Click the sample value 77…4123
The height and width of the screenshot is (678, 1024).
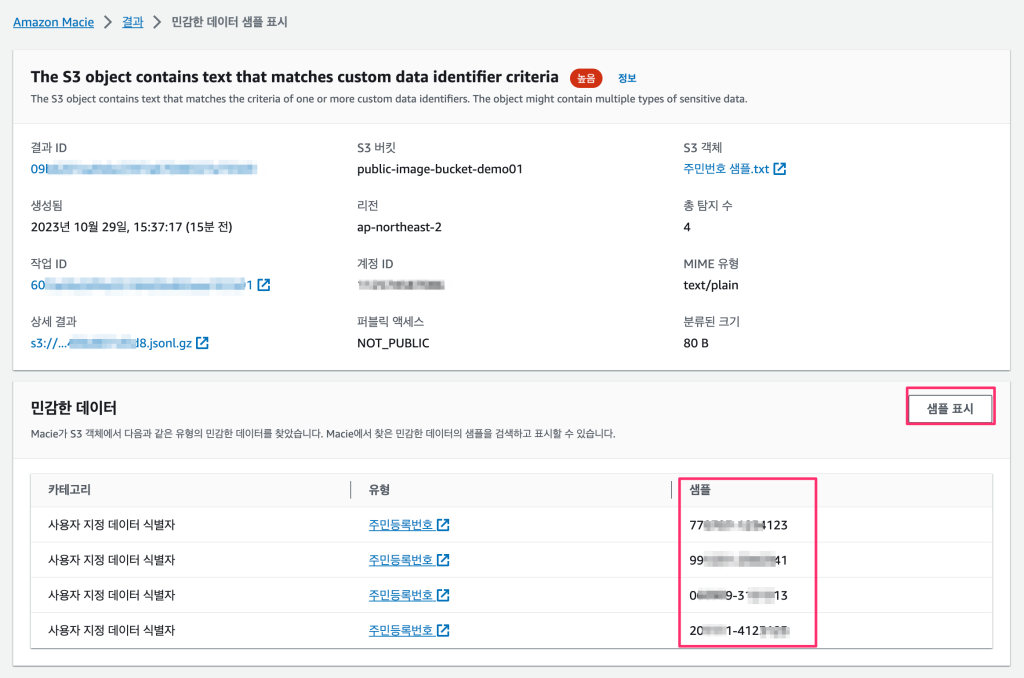pos(739,525)
